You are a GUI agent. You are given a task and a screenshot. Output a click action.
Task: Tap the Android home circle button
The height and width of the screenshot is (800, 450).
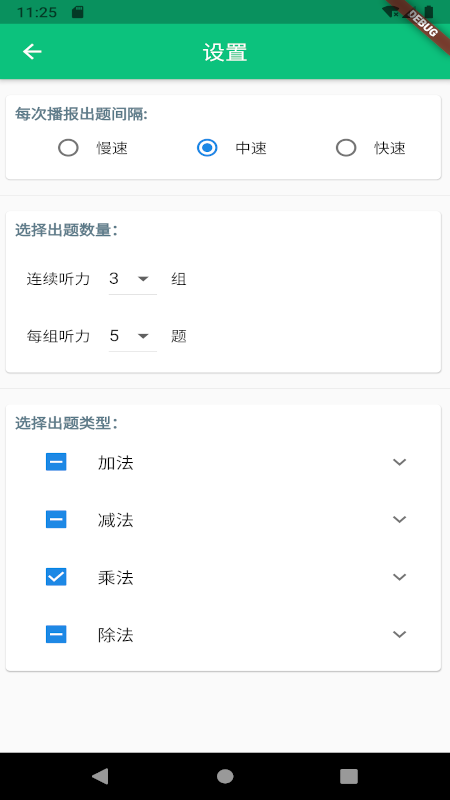[x=225, y=776]
